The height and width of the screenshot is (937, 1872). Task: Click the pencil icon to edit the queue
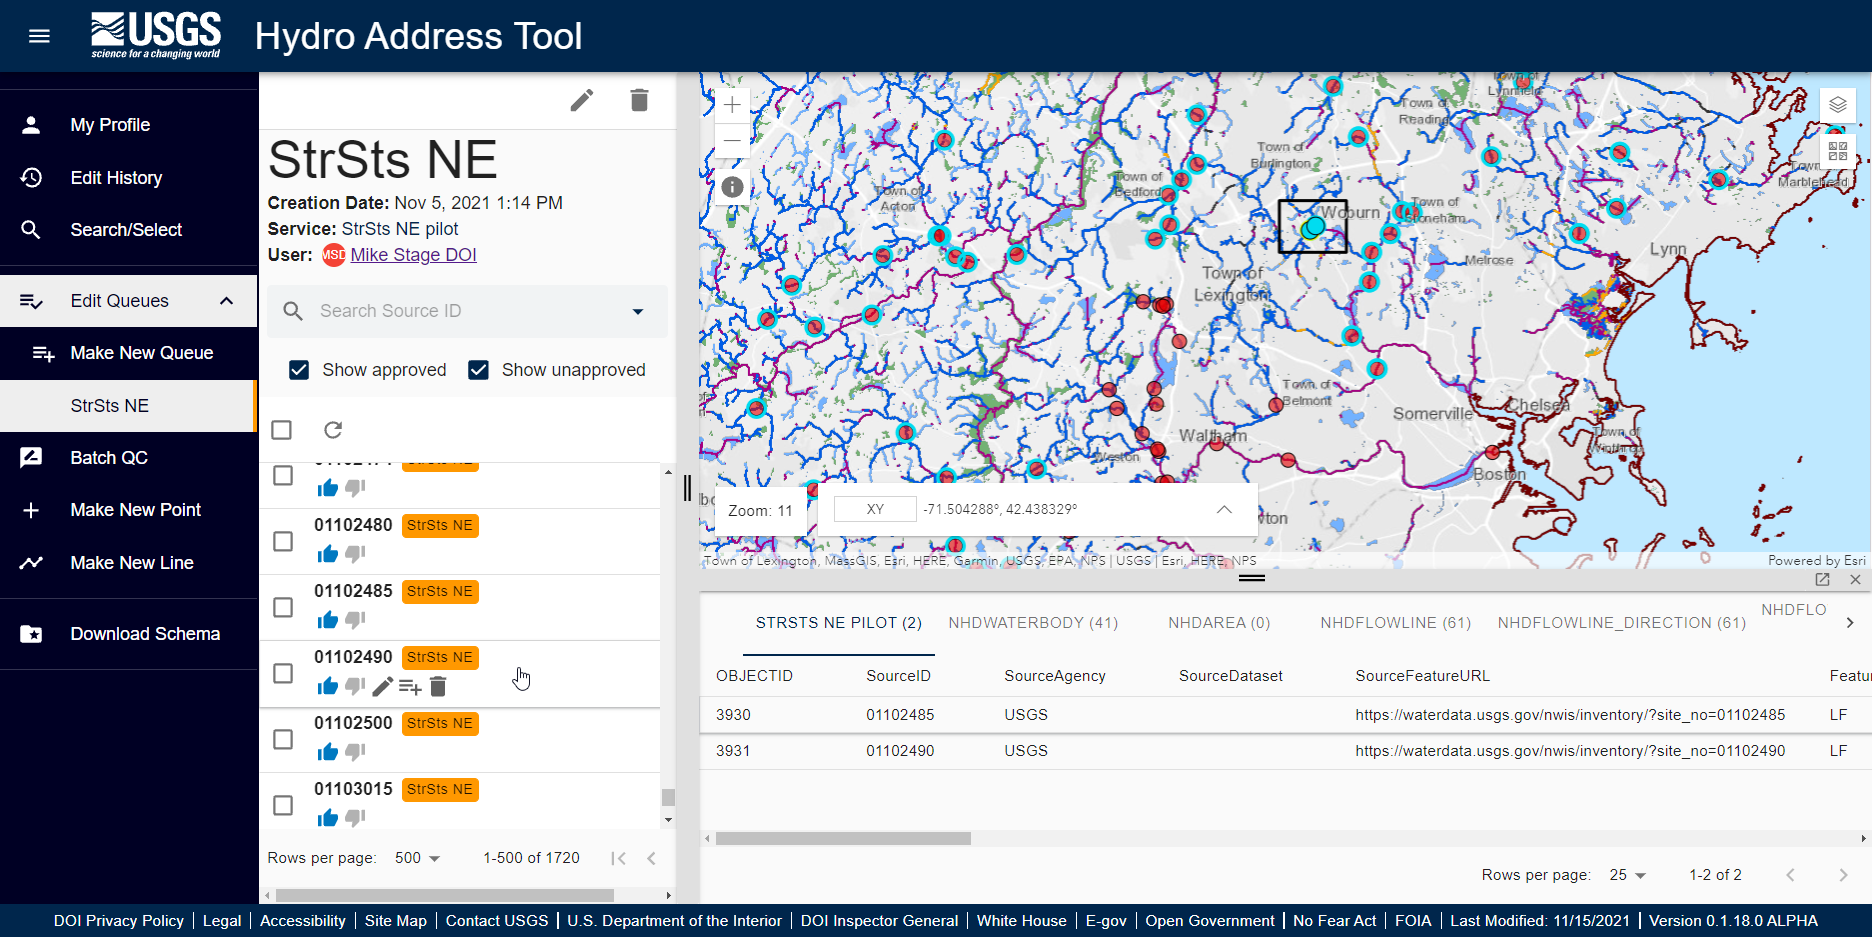point(582,100)
